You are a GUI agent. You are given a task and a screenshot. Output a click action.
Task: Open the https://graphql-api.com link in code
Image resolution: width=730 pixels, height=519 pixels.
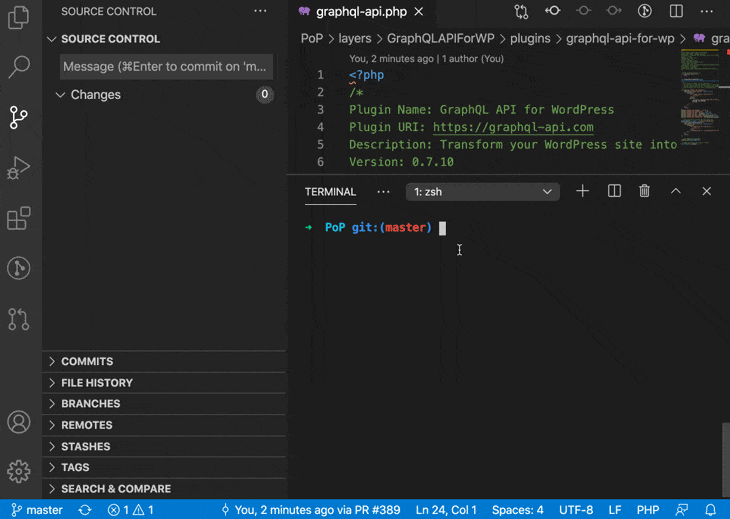513,127
